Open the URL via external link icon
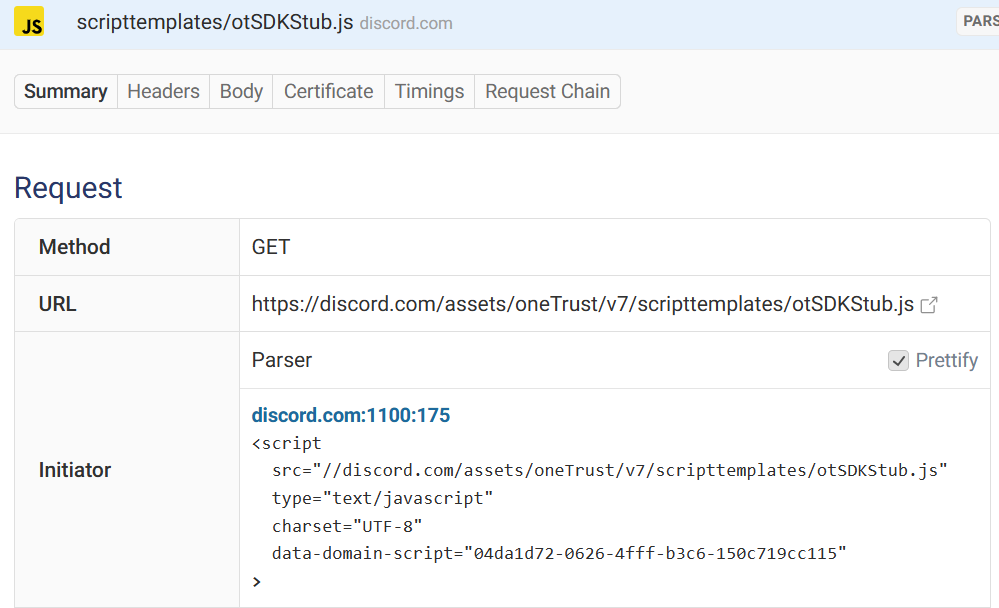Viewport: 999px width, 608px height. [929, 305]
